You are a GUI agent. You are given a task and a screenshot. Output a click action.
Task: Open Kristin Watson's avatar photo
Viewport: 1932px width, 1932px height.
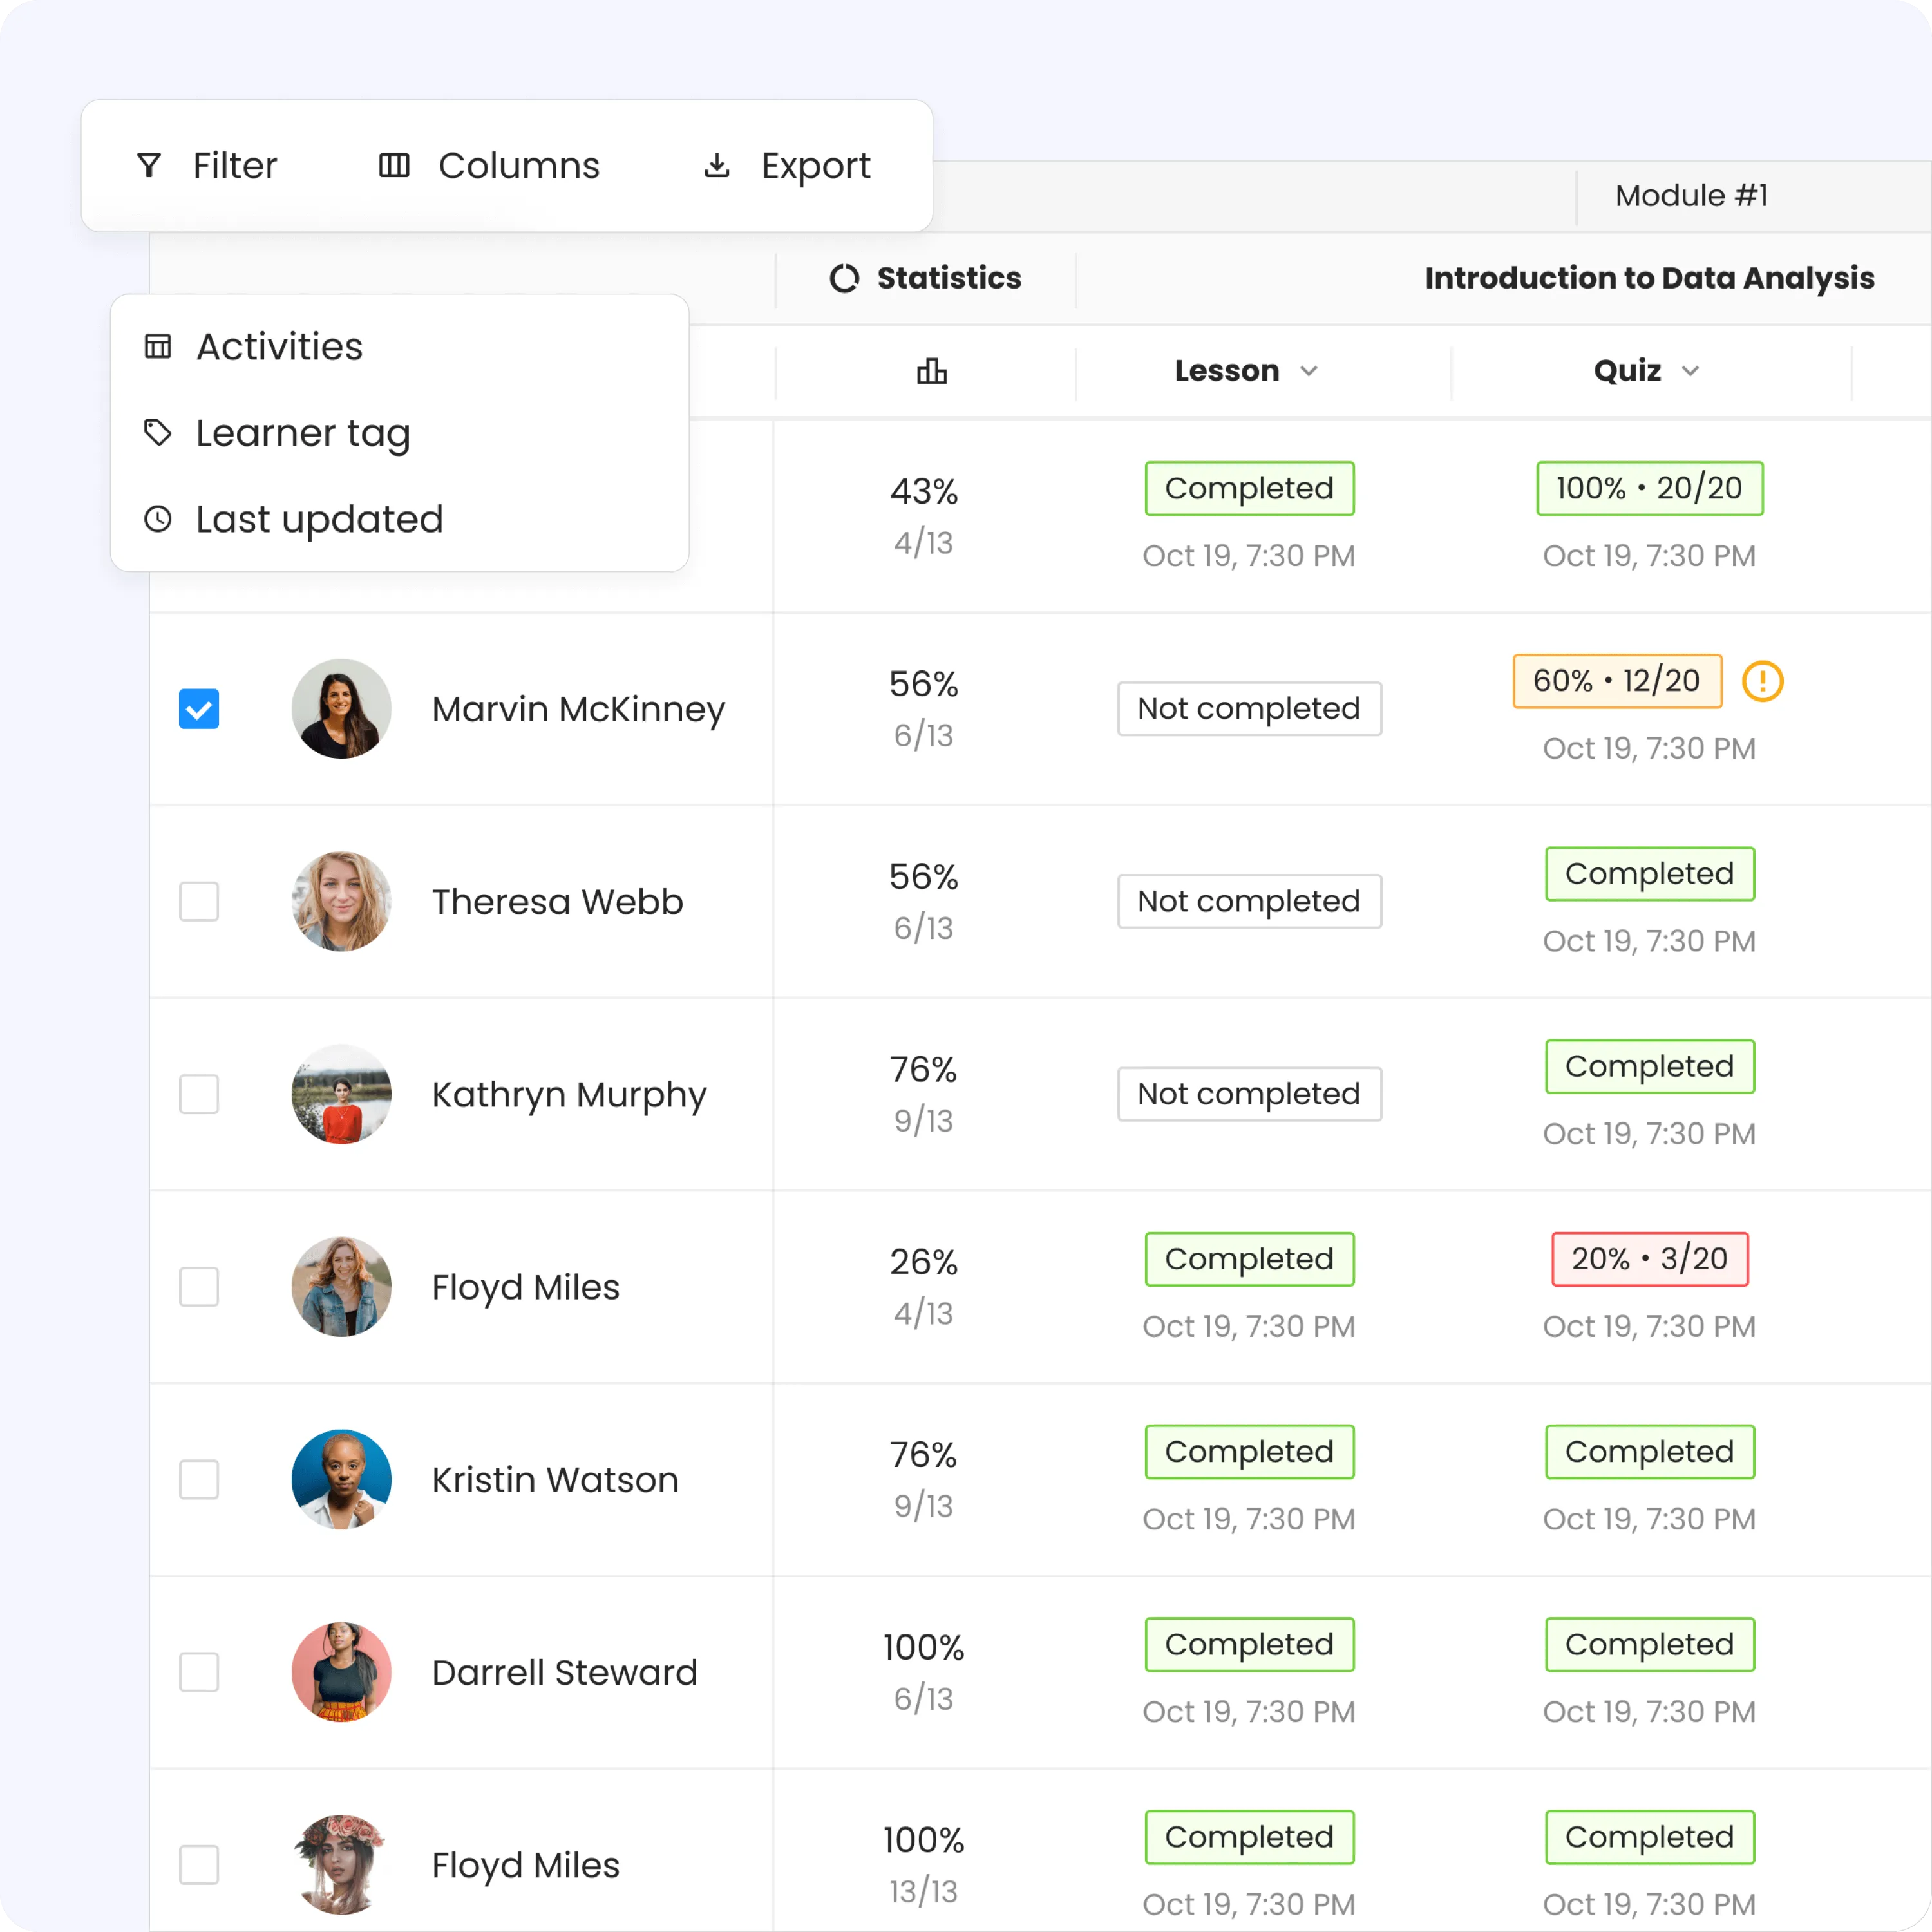coord(341,1480)
